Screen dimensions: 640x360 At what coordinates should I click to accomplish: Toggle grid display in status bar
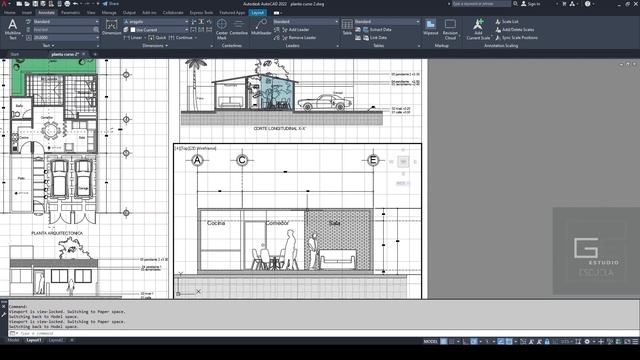(x=444, y=342)
